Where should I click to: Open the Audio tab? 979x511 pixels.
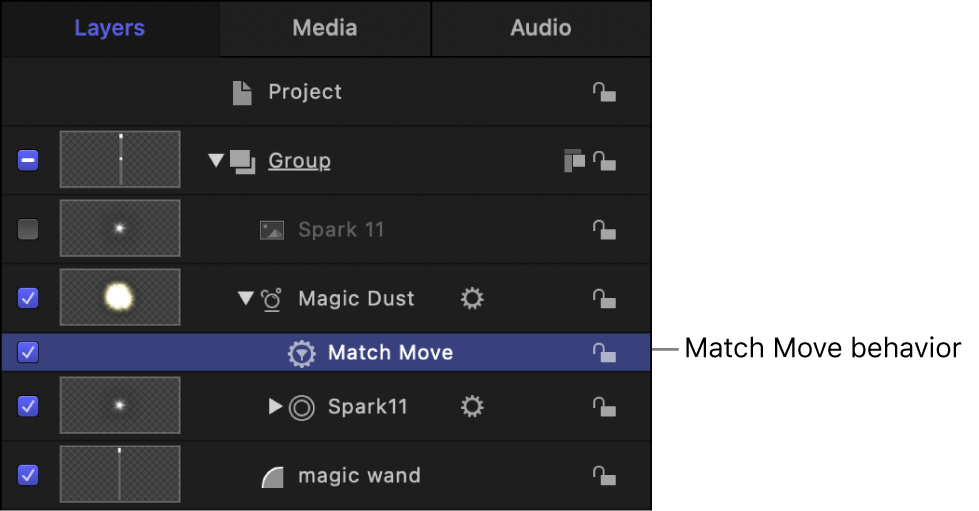point(541,28)
